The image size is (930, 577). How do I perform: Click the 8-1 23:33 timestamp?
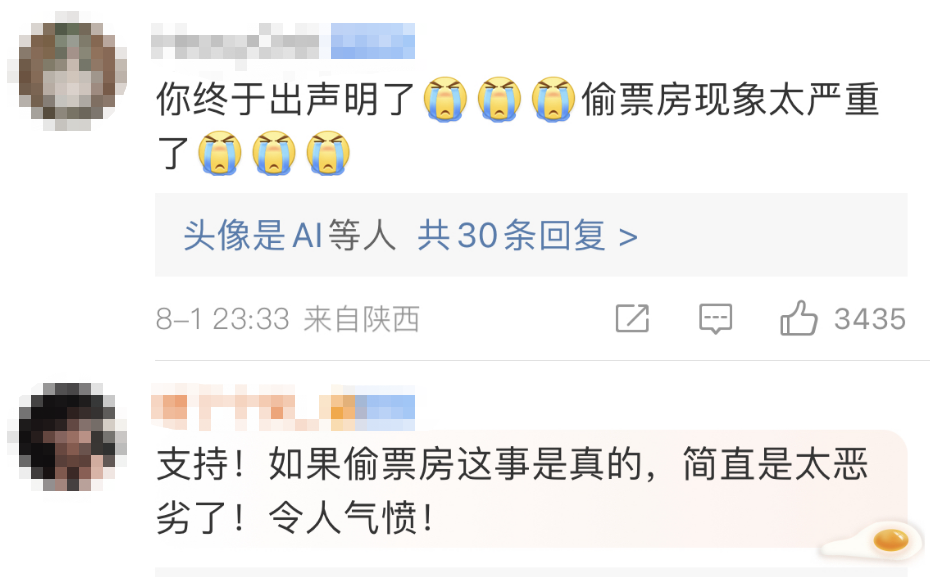point(222,320)
